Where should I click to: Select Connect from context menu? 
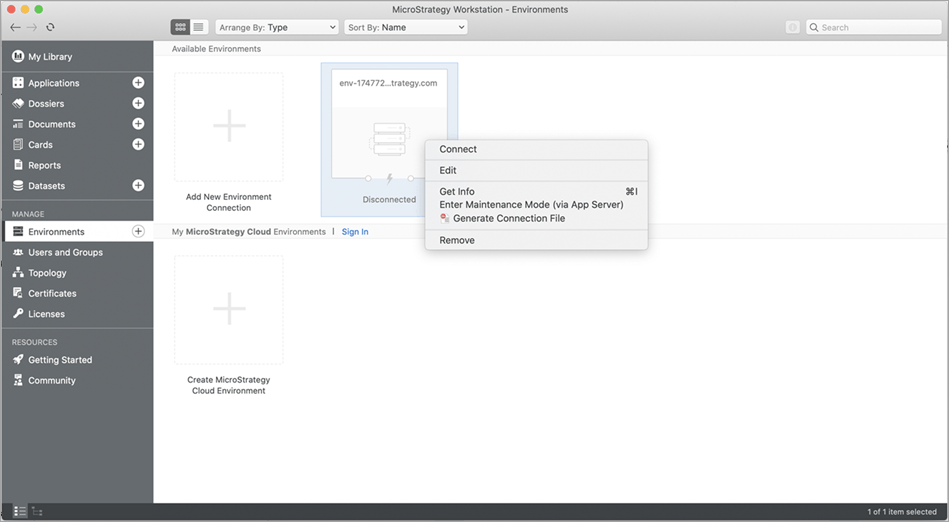point(458,149)
